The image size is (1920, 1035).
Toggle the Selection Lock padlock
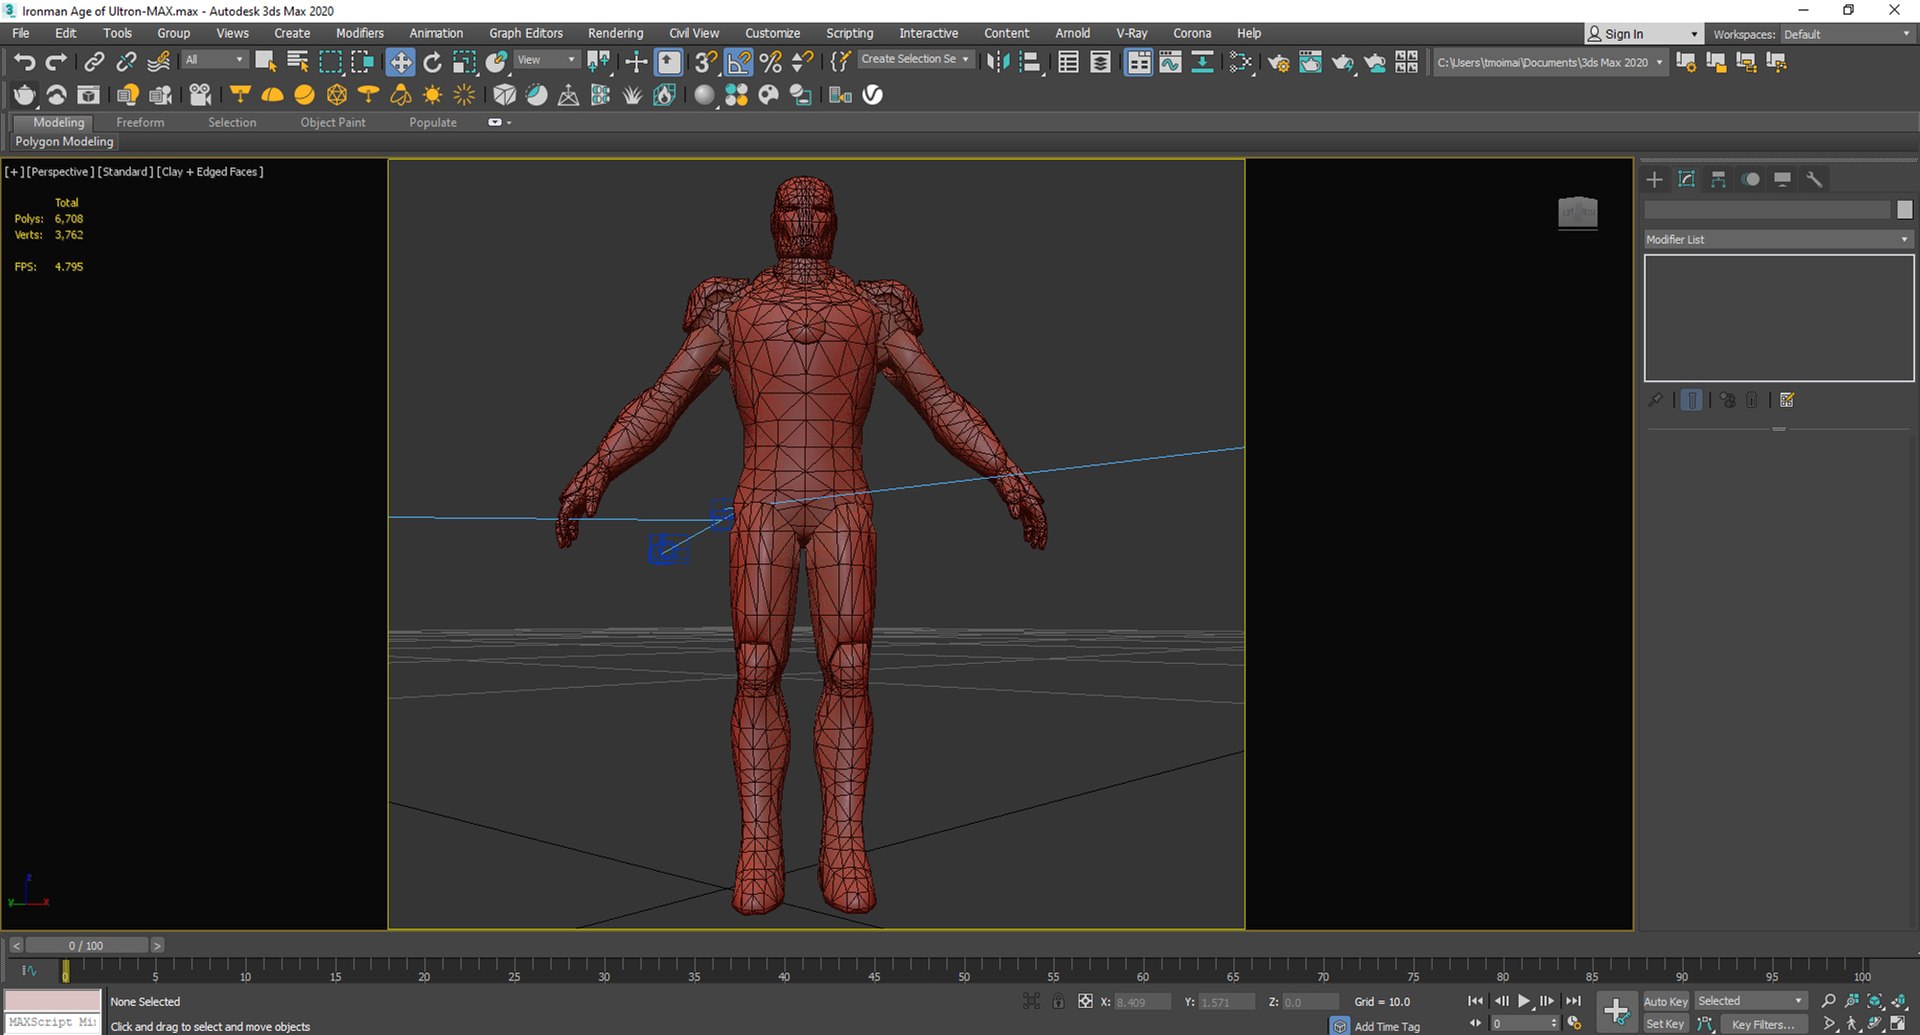click(x=1058, y=1001)
